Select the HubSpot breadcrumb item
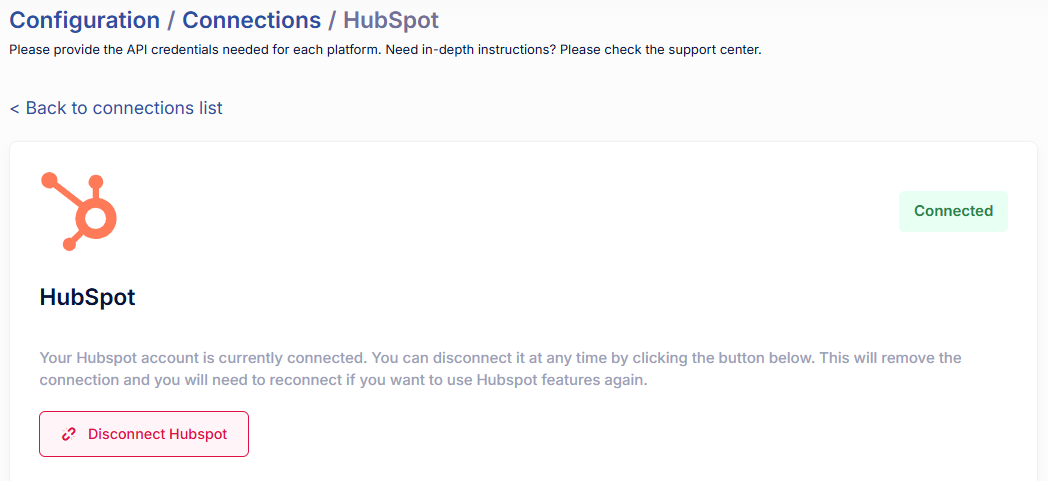Viewport: 1048px width, 481px height. coord(390,20)
